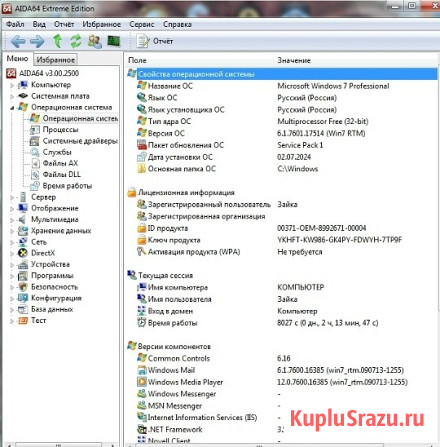Click the Безопасность shield icon
This screenshot has width=440, height=447.
click(x=23, y=287)
